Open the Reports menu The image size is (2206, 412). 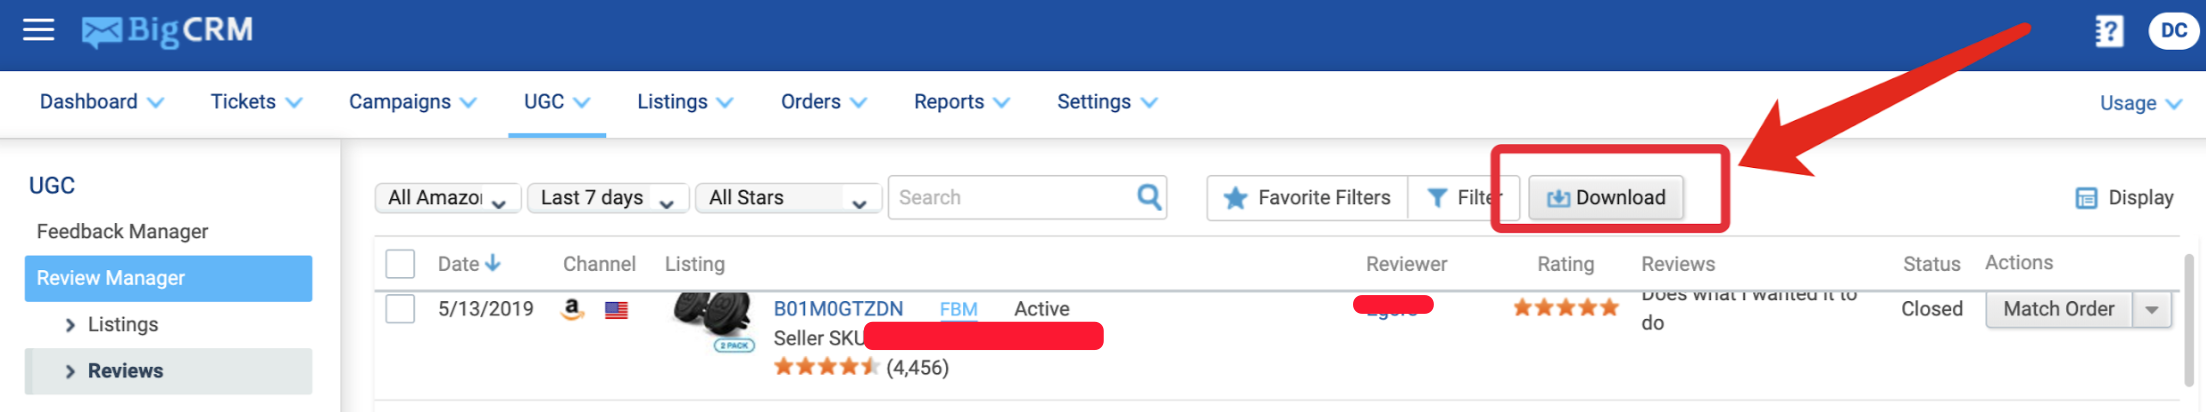(x=961, y=102)
